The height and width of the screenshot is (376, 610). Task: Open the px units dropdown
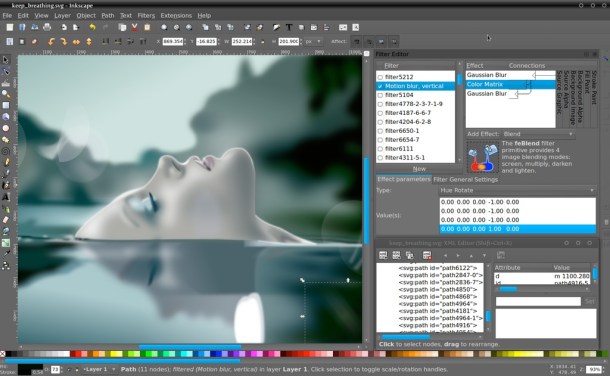313,41
